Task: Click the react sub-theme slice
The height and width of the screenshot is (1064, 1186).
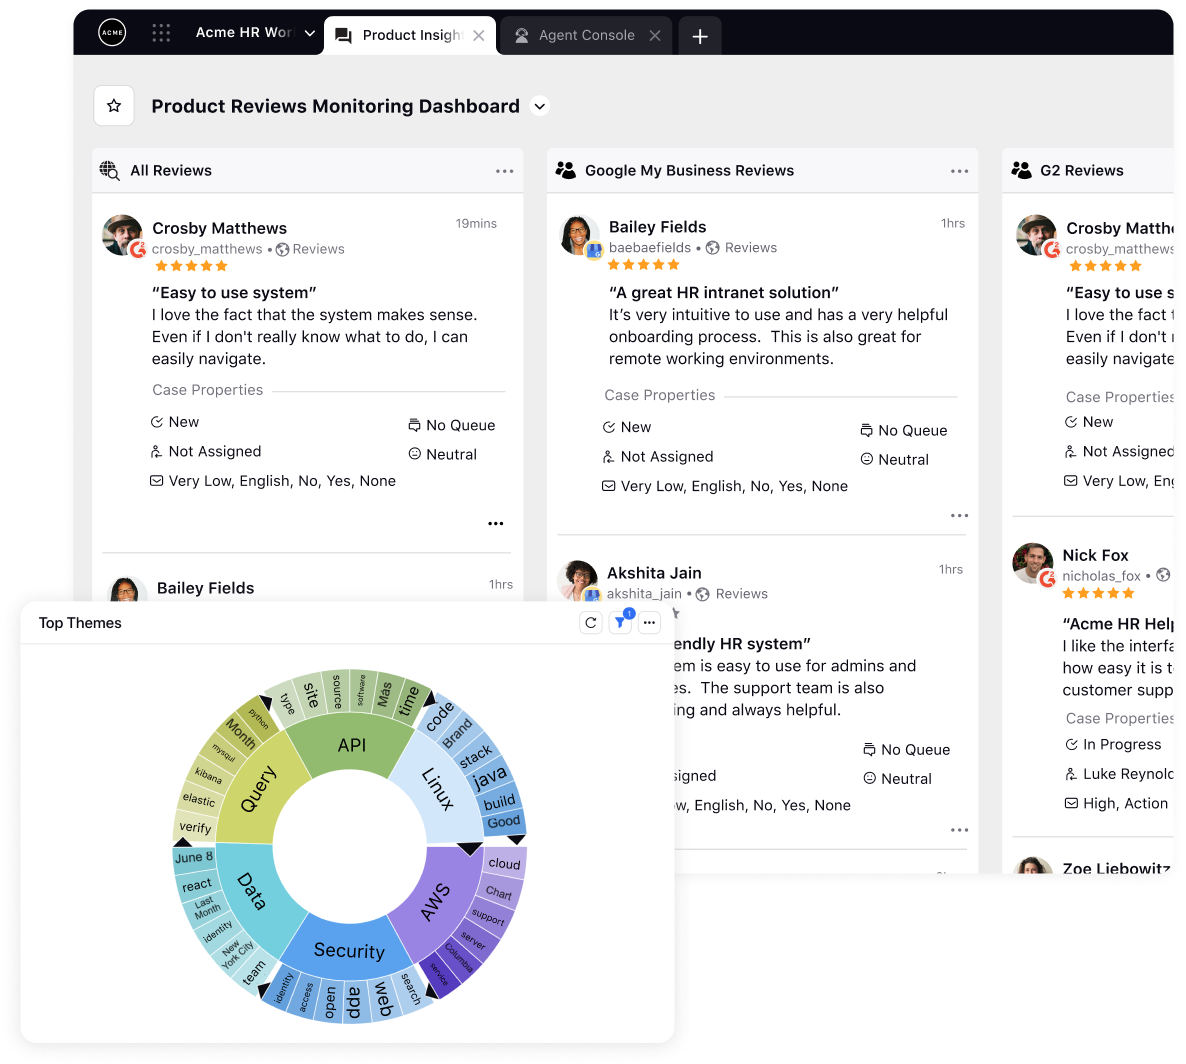Action: (x=197, y=885)
